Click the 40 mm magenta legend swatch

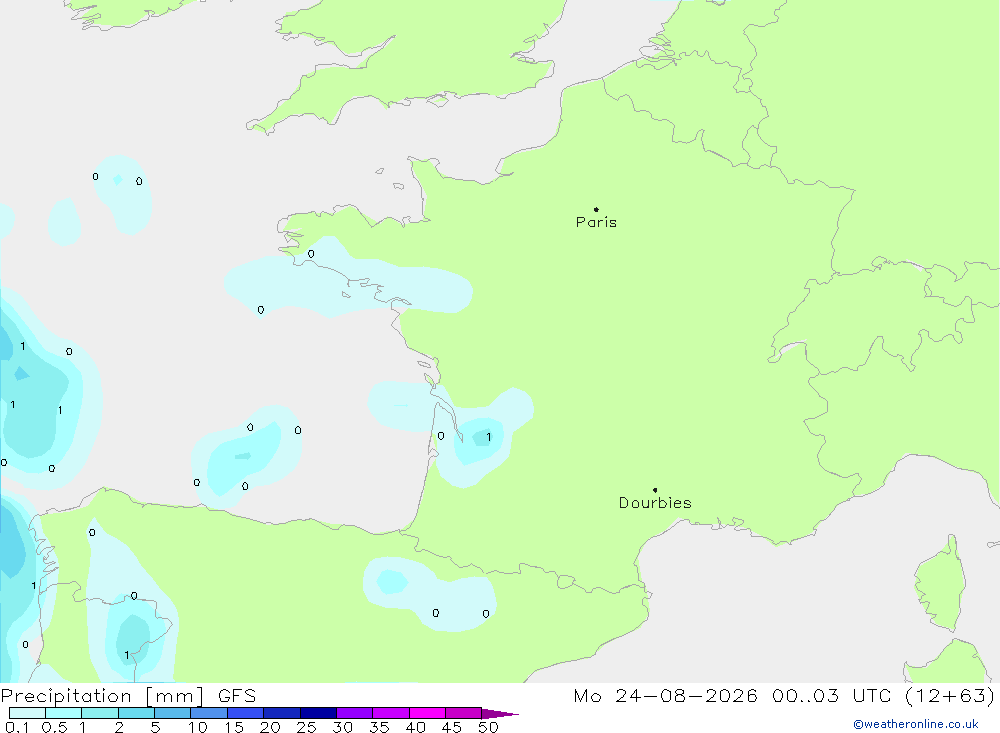[427, 713]
